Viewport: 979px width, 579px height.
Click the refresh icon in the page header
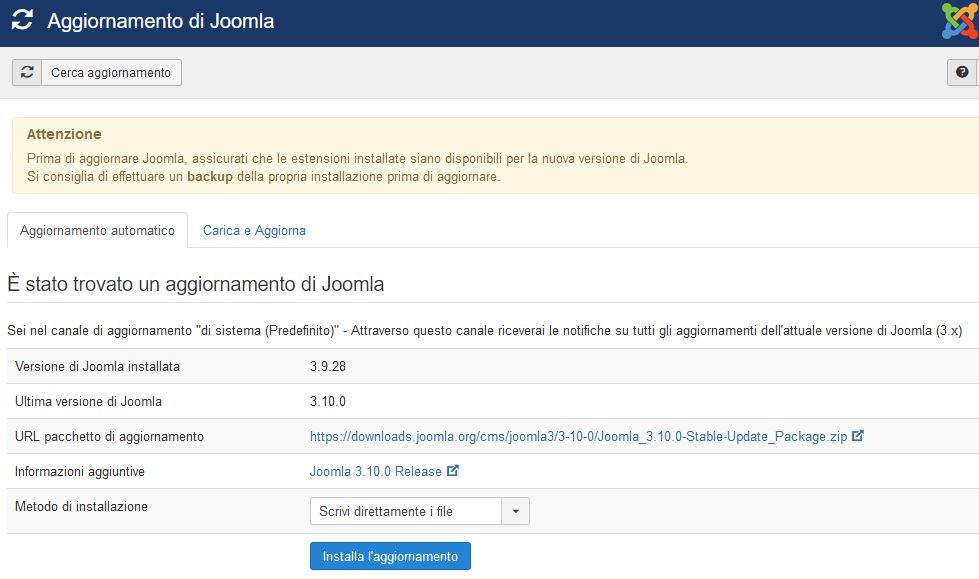coord(24,19)
